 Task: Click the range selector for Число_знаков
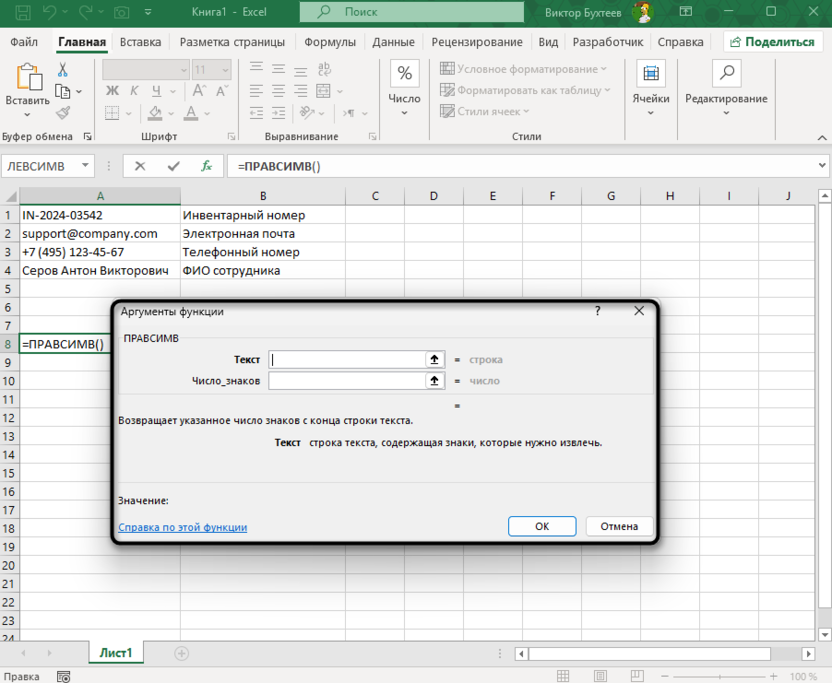pos(435,381)
